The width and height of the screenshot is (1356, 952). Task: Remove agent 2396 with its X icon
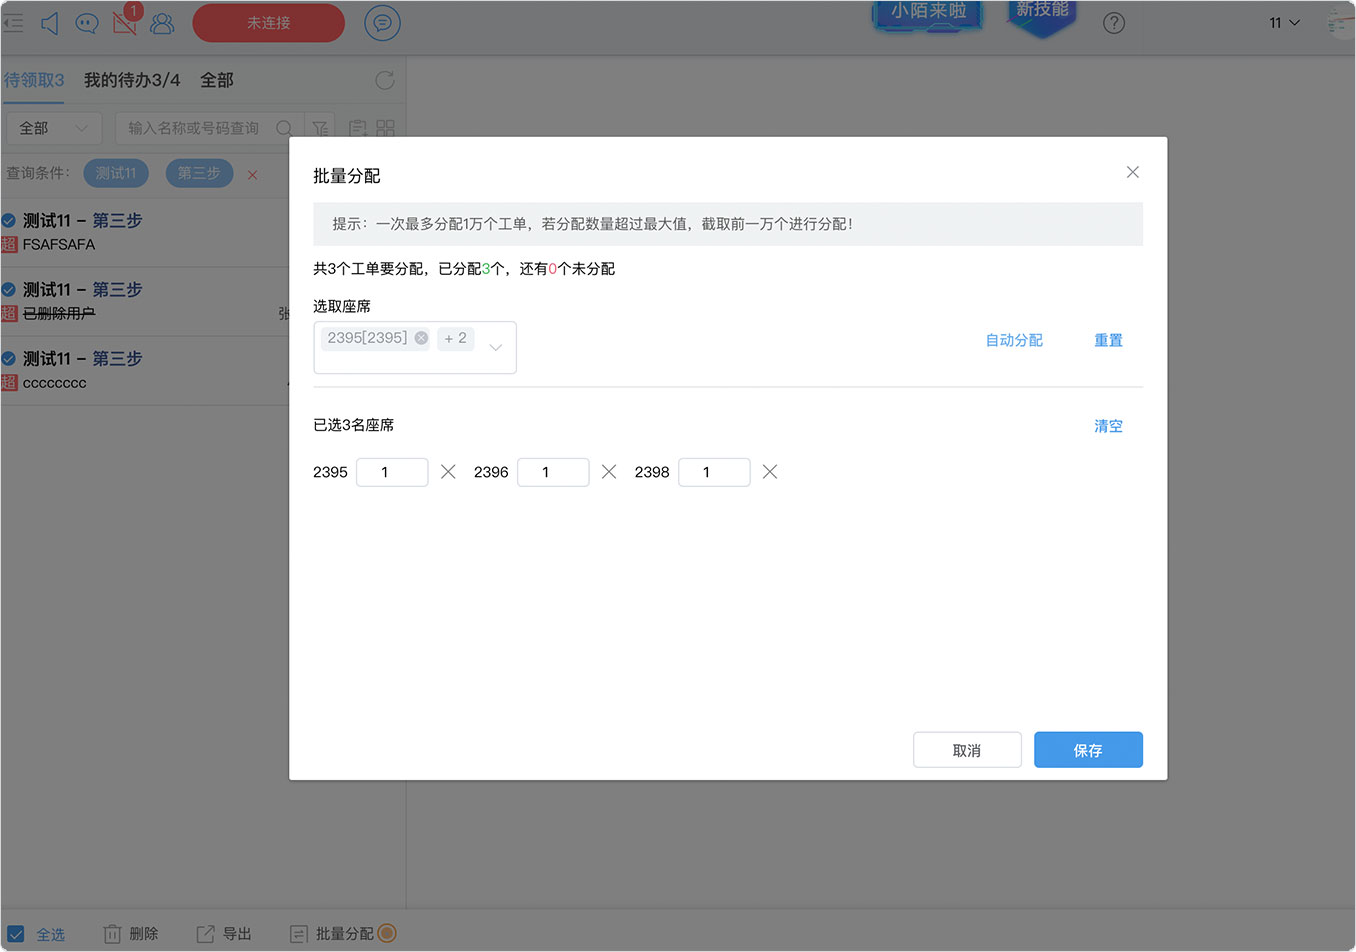(x=609, y=472)
